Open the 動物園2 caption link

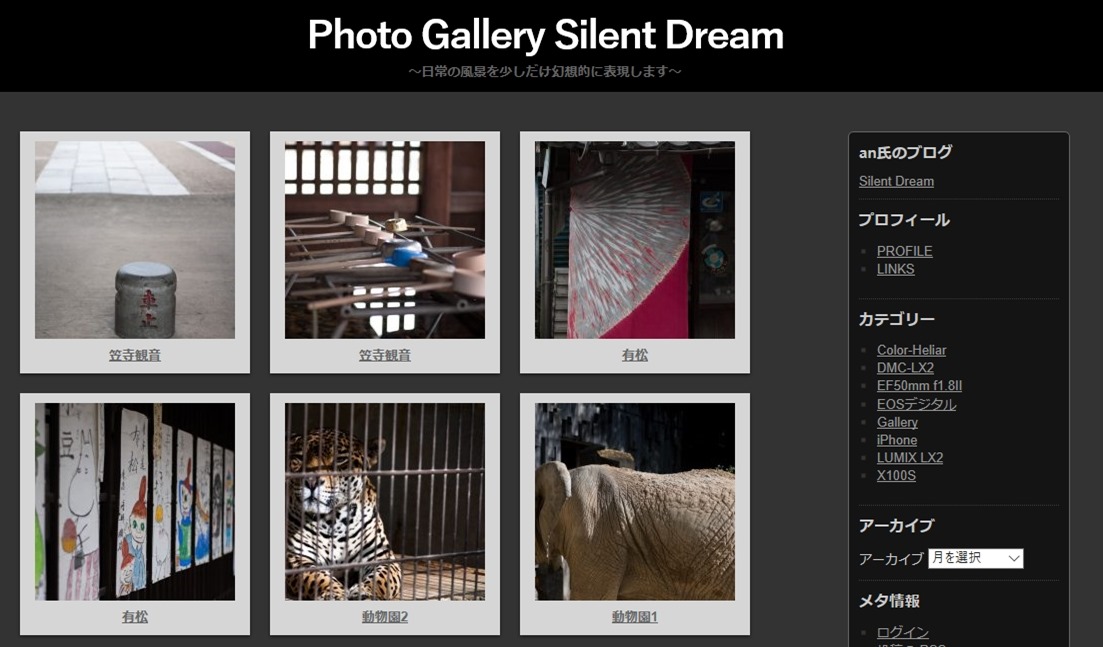[x=385, y=617]
